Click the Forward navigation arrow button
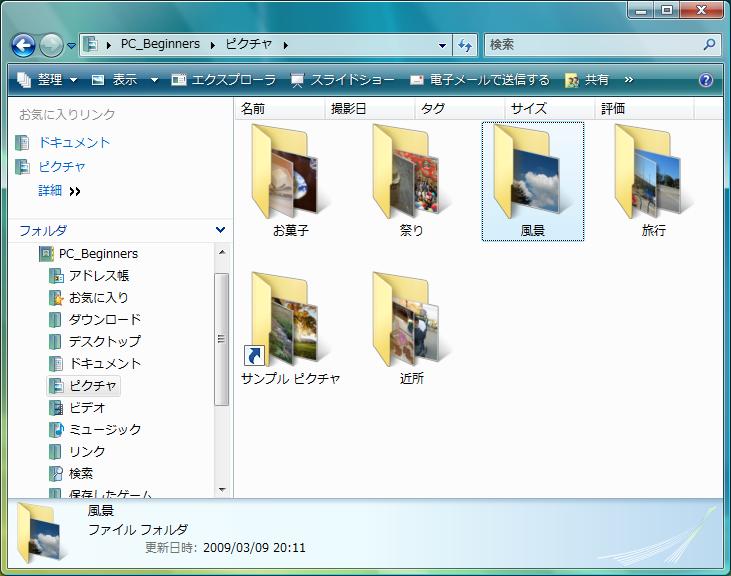This screenshot has height=576, width=731. 51,45
